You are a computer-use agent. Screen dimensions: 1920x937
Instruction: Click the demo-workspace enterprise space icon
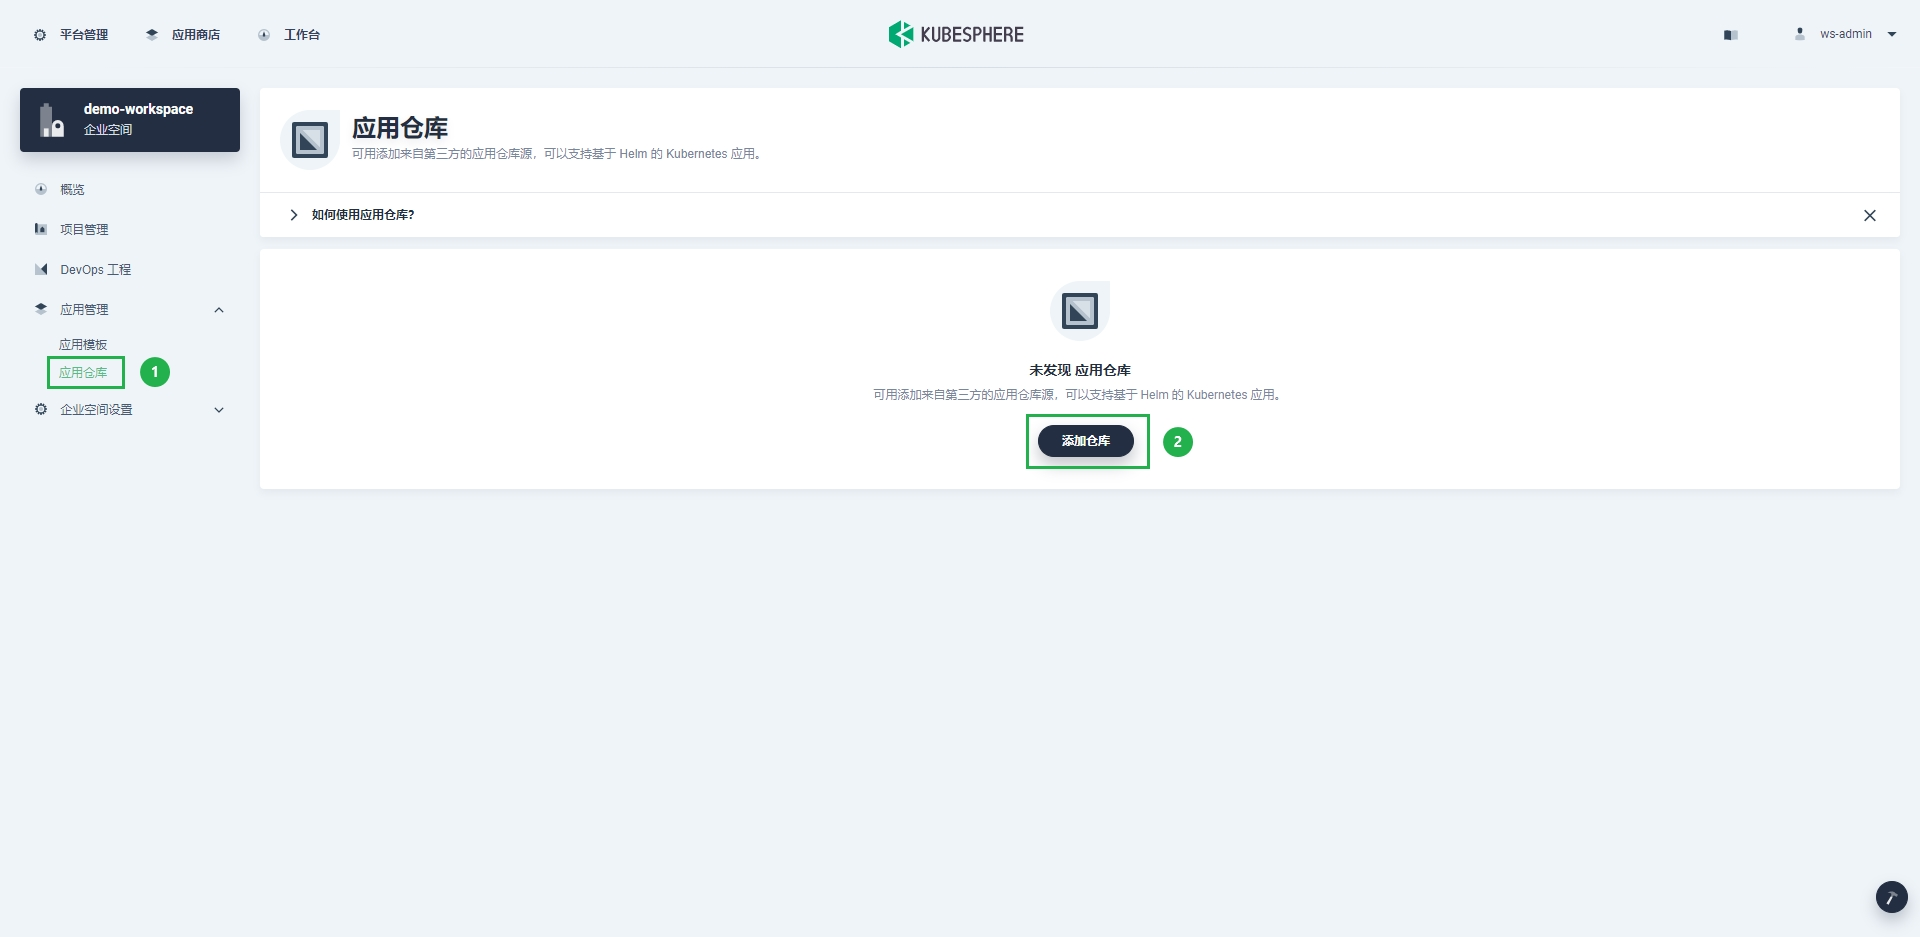point(52,120)
